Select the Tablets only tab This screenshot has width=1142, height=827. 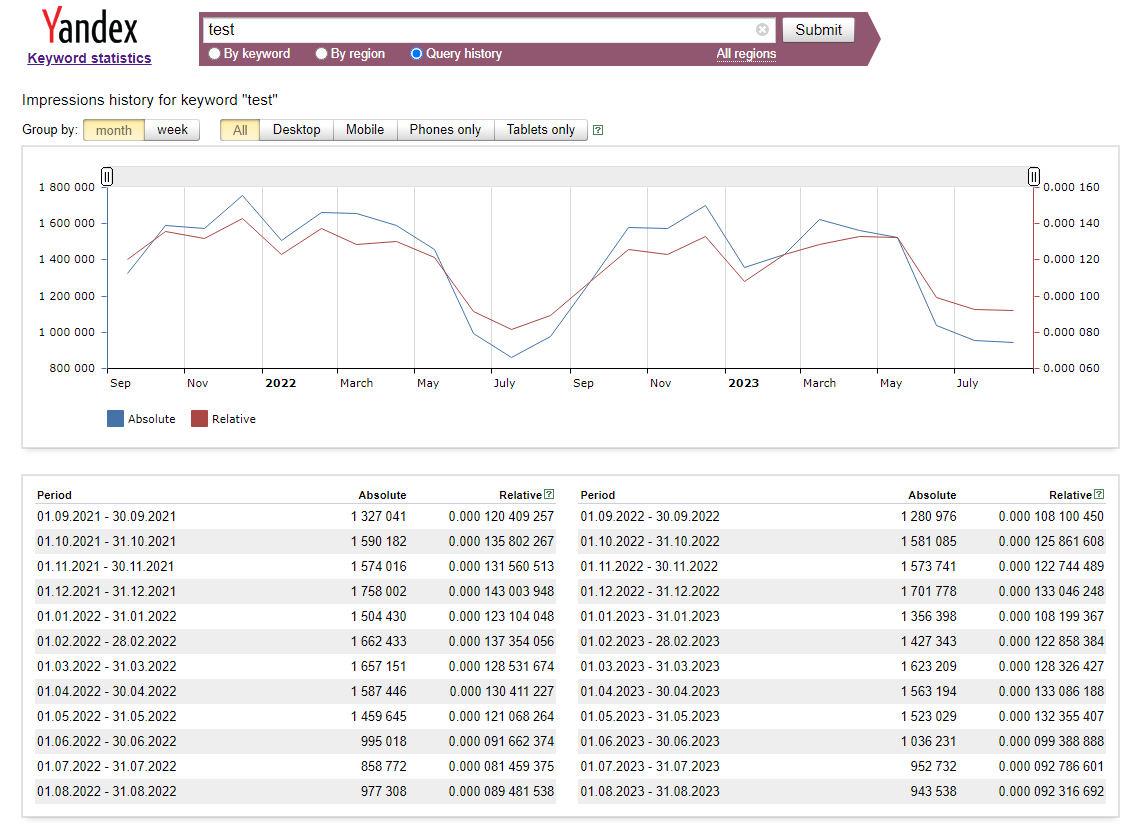point(540,129)
